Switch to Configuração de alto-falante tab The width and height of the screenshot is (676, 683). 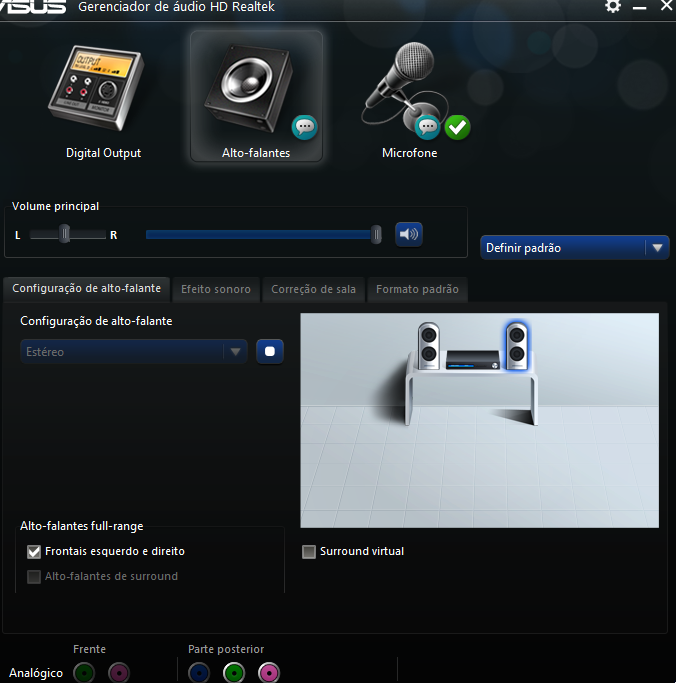pyautogui.click(x=87, y=289)
